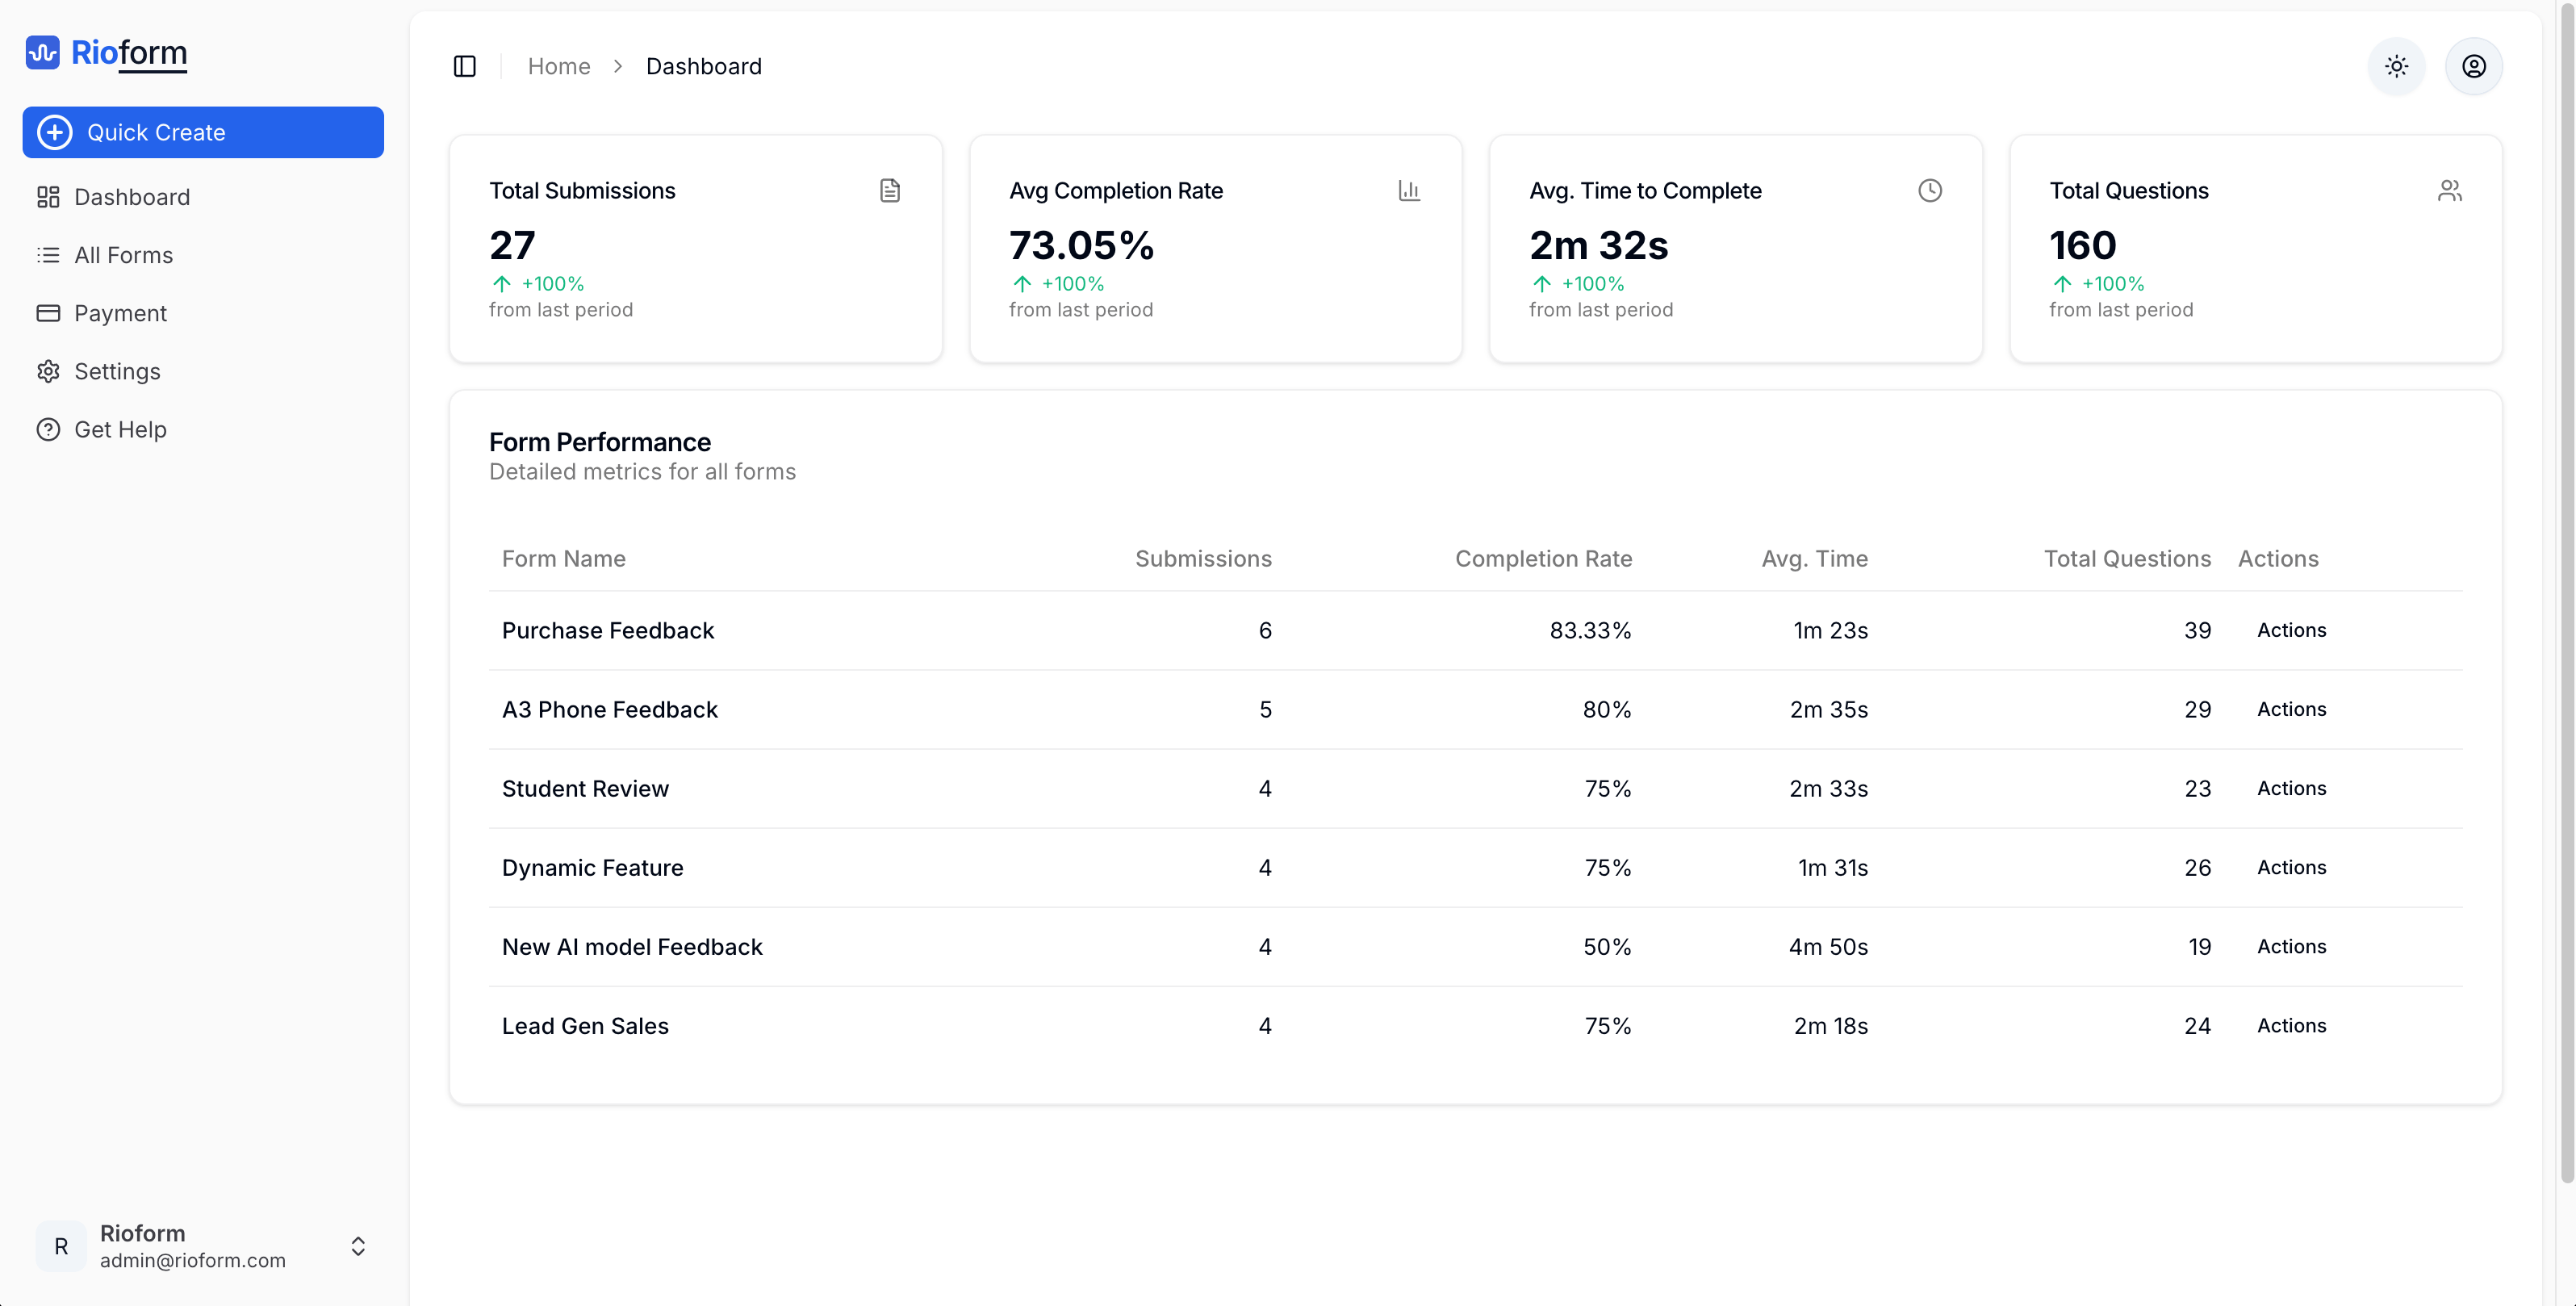The width and height of the screenshot is (2576, 1306).
Task: Select the Rioform logo icon
Action: (x=40, y=53)
